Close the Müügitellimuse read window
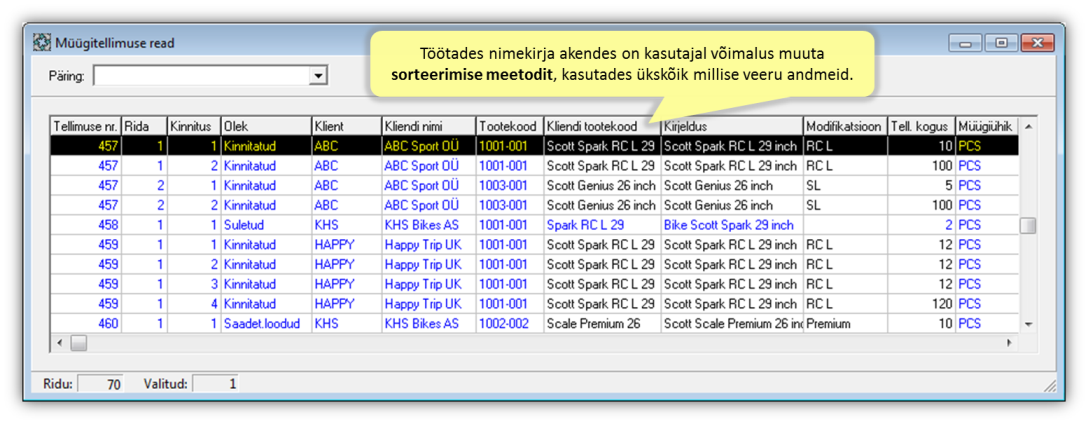This screenshot has width=1088, height=424. 1037,43
